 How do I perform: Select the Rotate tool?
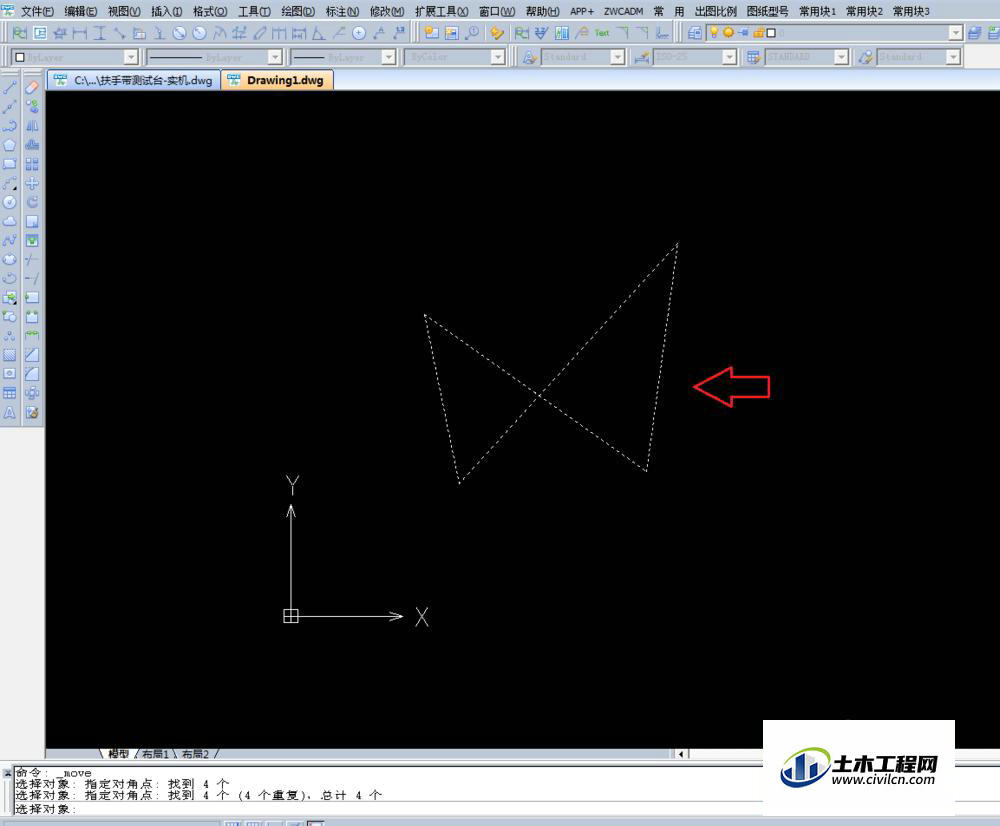click(32, 202)
